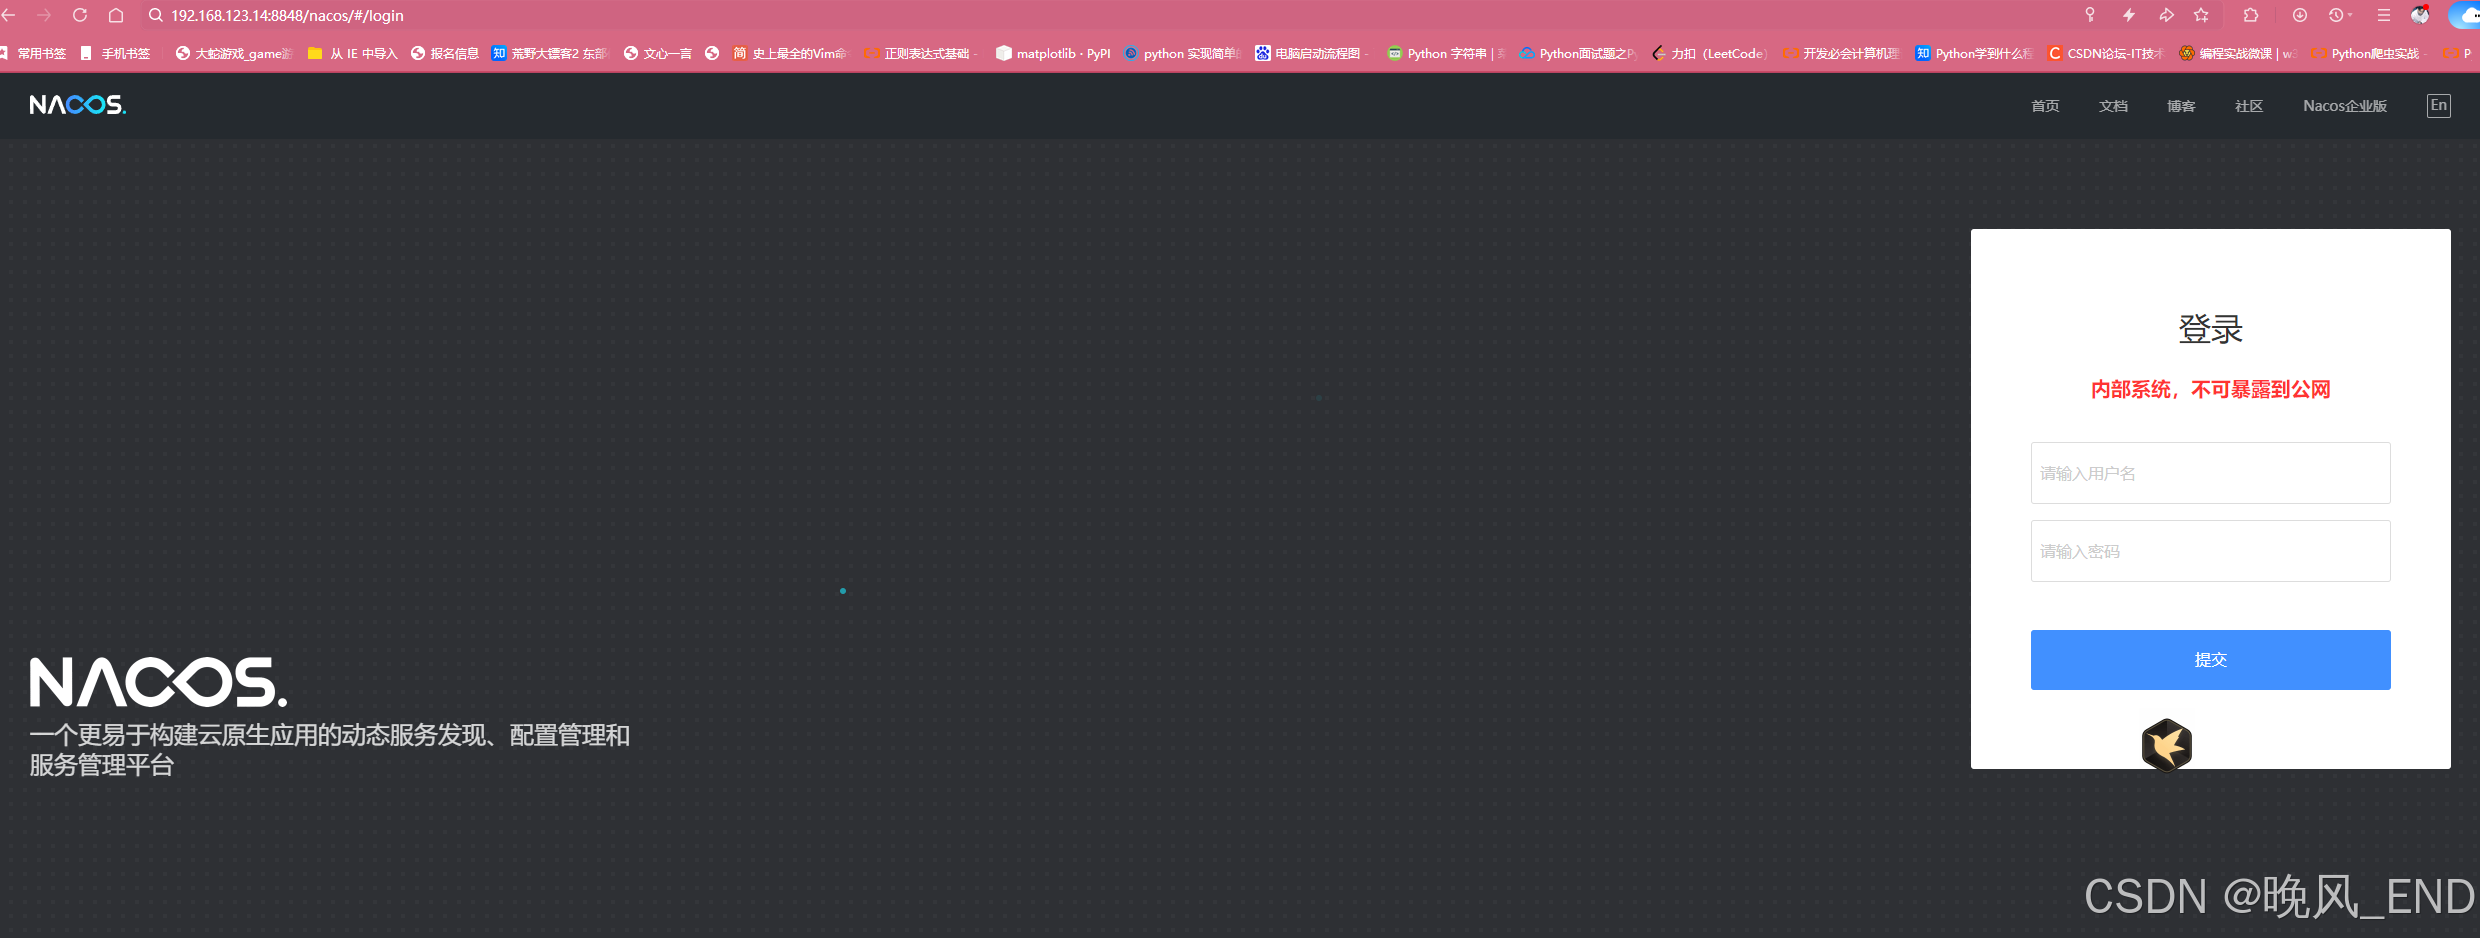Open 文档 in Nacos navigation
Viewport: 2480px width, 938px height.
(2113, 106)
